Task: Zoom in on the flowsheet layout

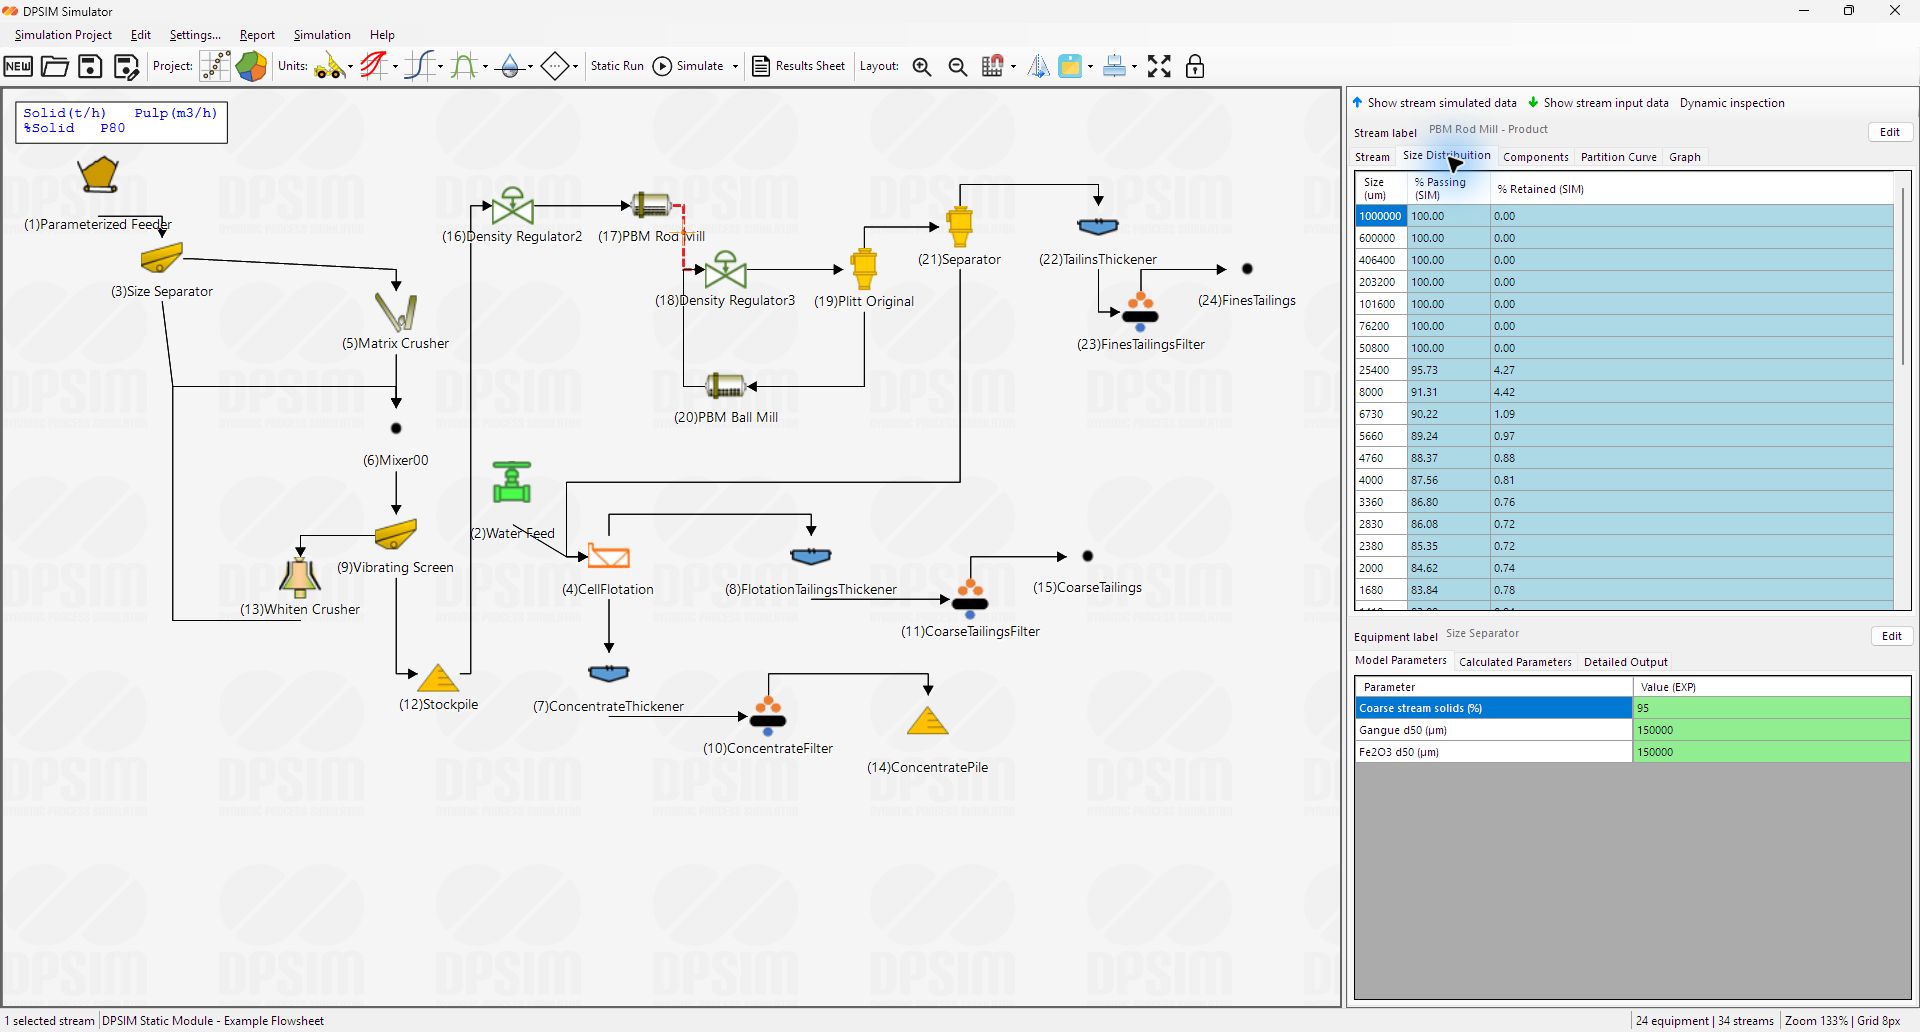Action: point(922,67)
